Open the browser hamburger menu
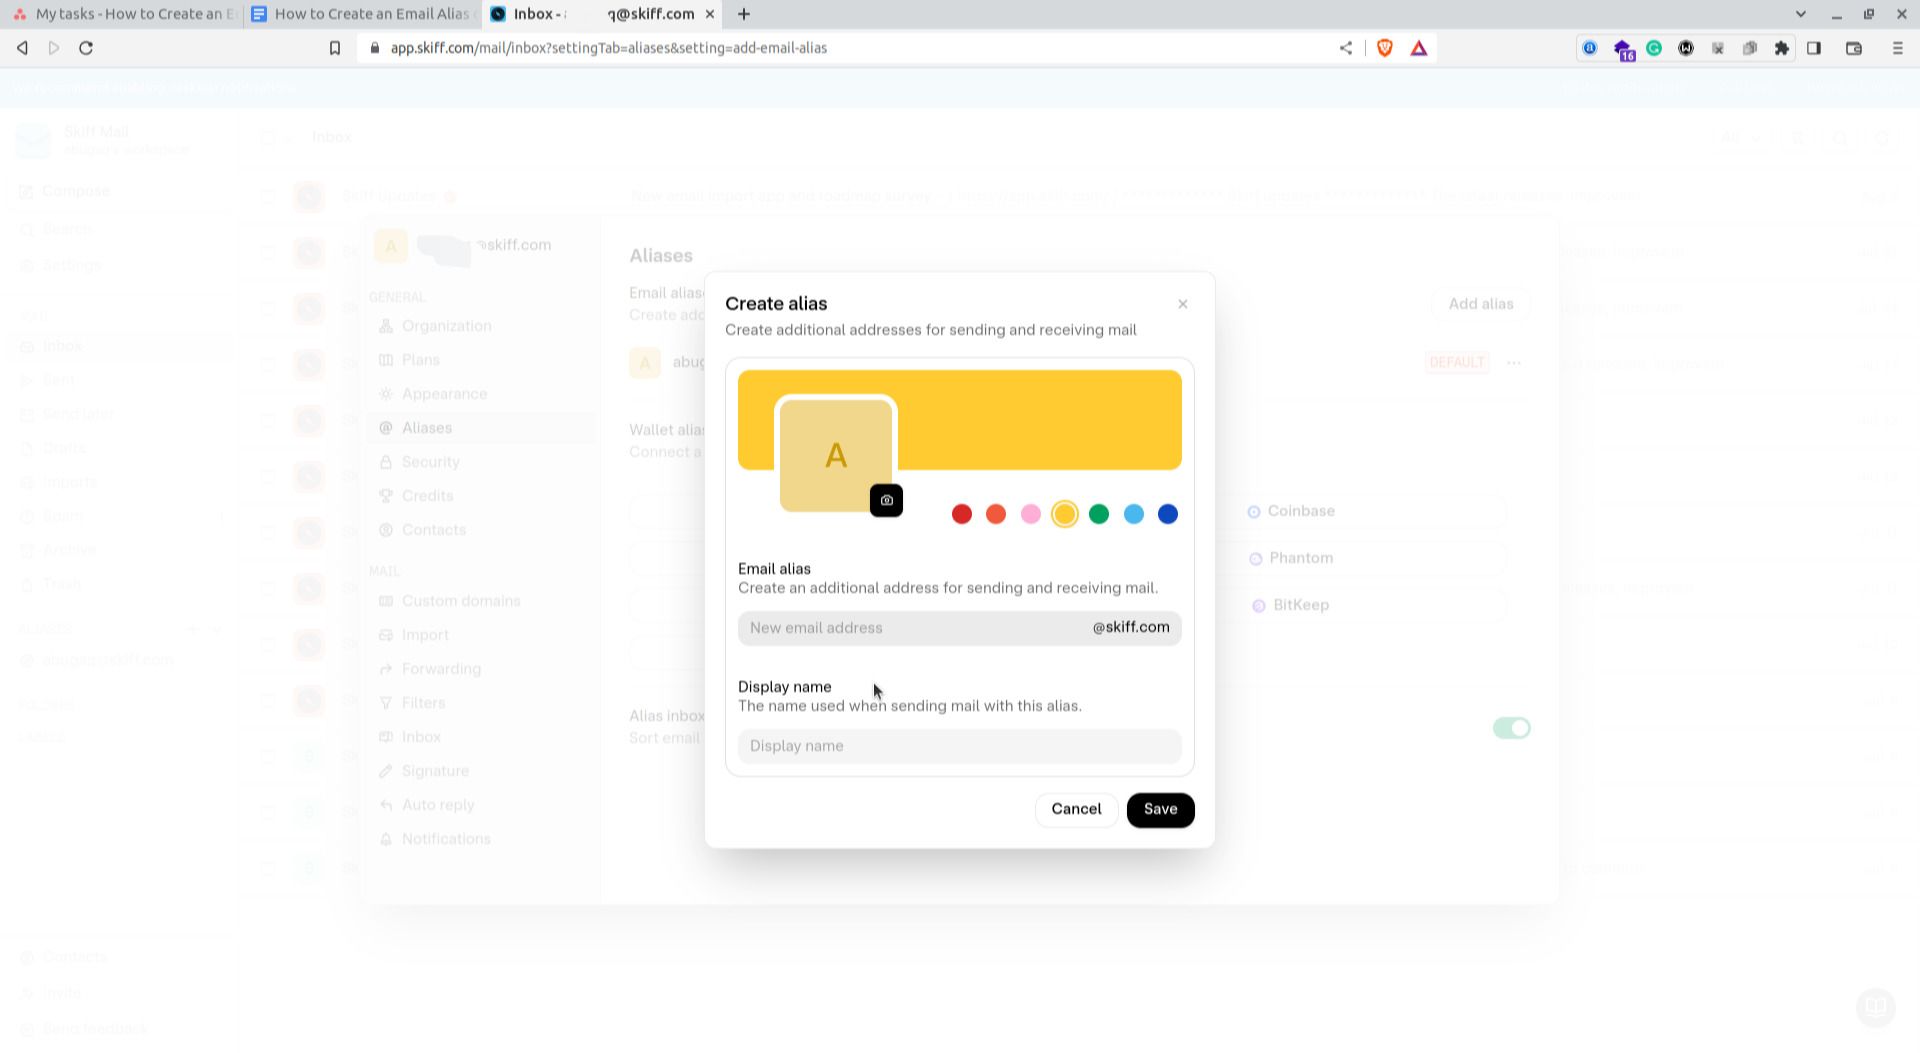This screenshot has width=1920, height=1053. click(1897, 48)
